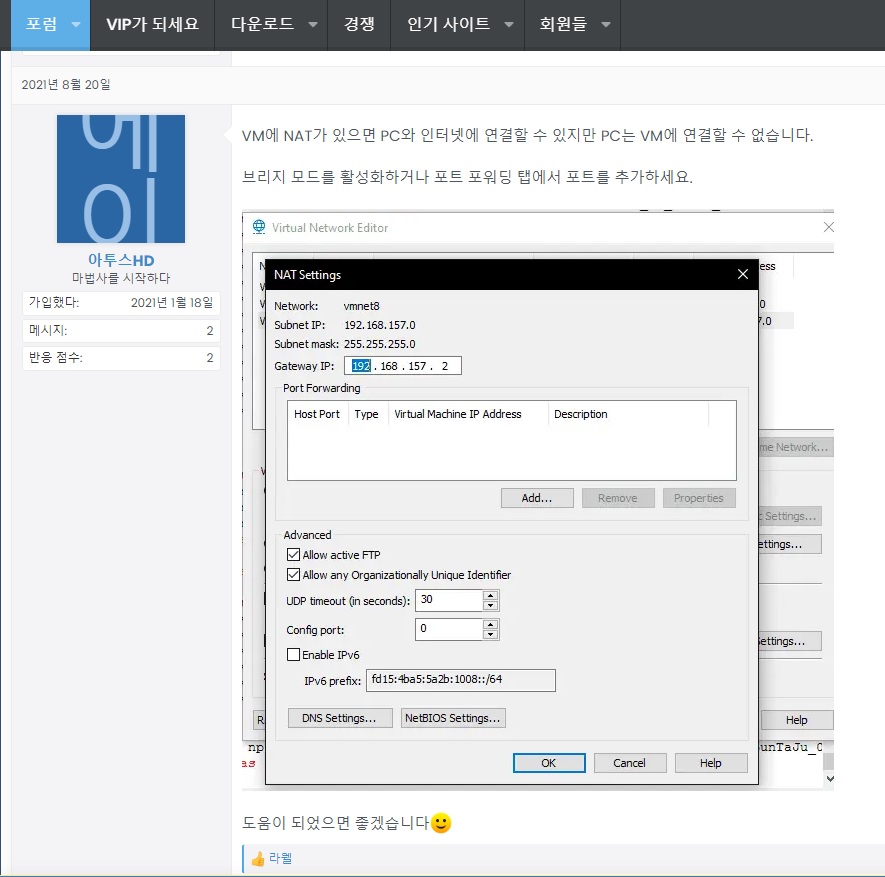Click the smiley emoji below the post
885x877 pixels.
click(441, 823)
